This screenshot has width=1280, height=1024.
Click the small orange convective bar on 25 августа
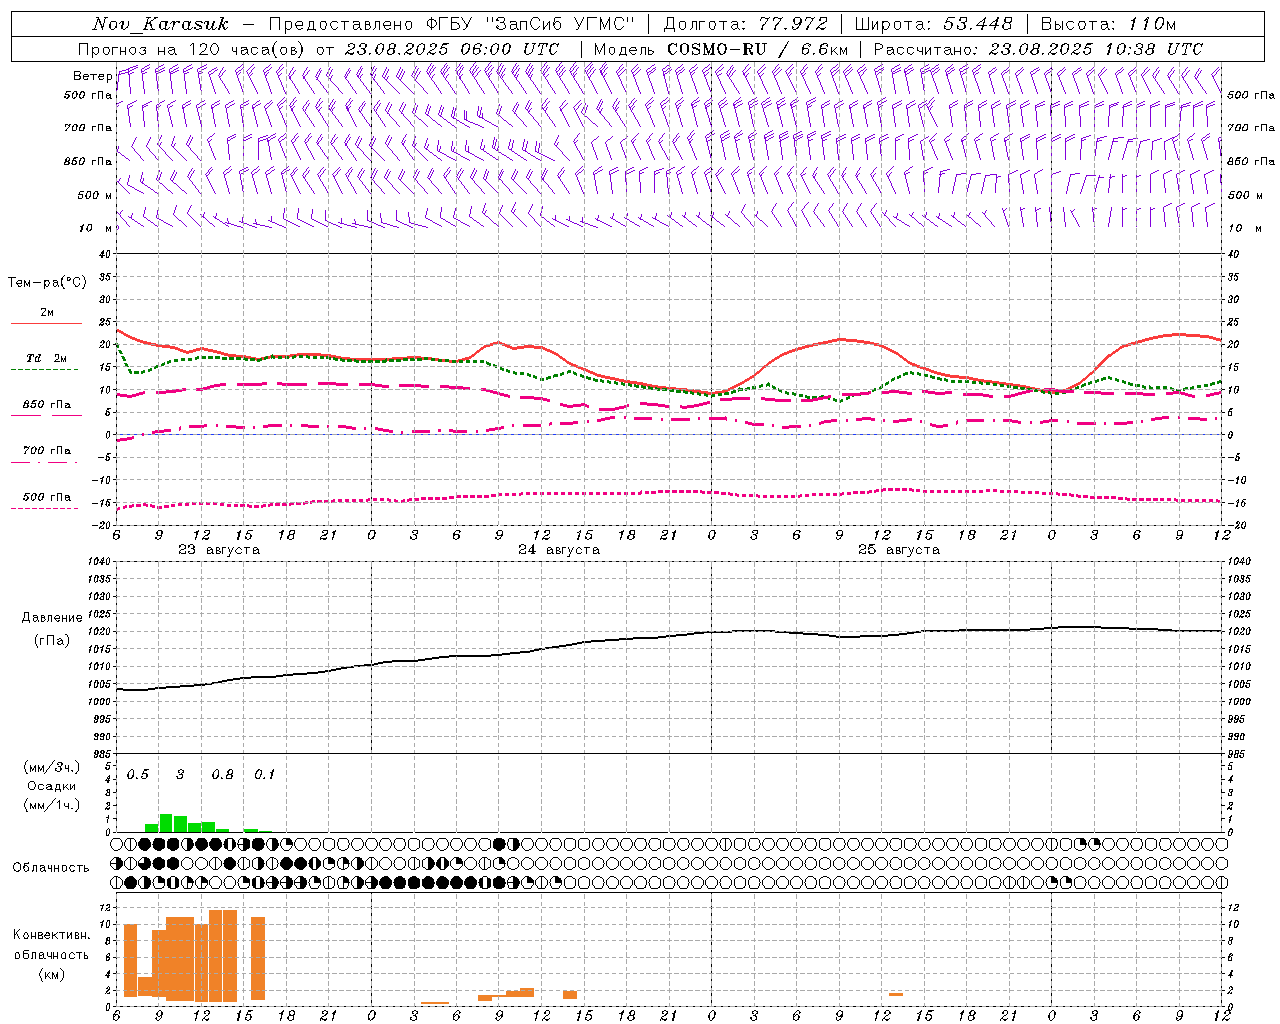pyautogui.click(x=896, y=994)
